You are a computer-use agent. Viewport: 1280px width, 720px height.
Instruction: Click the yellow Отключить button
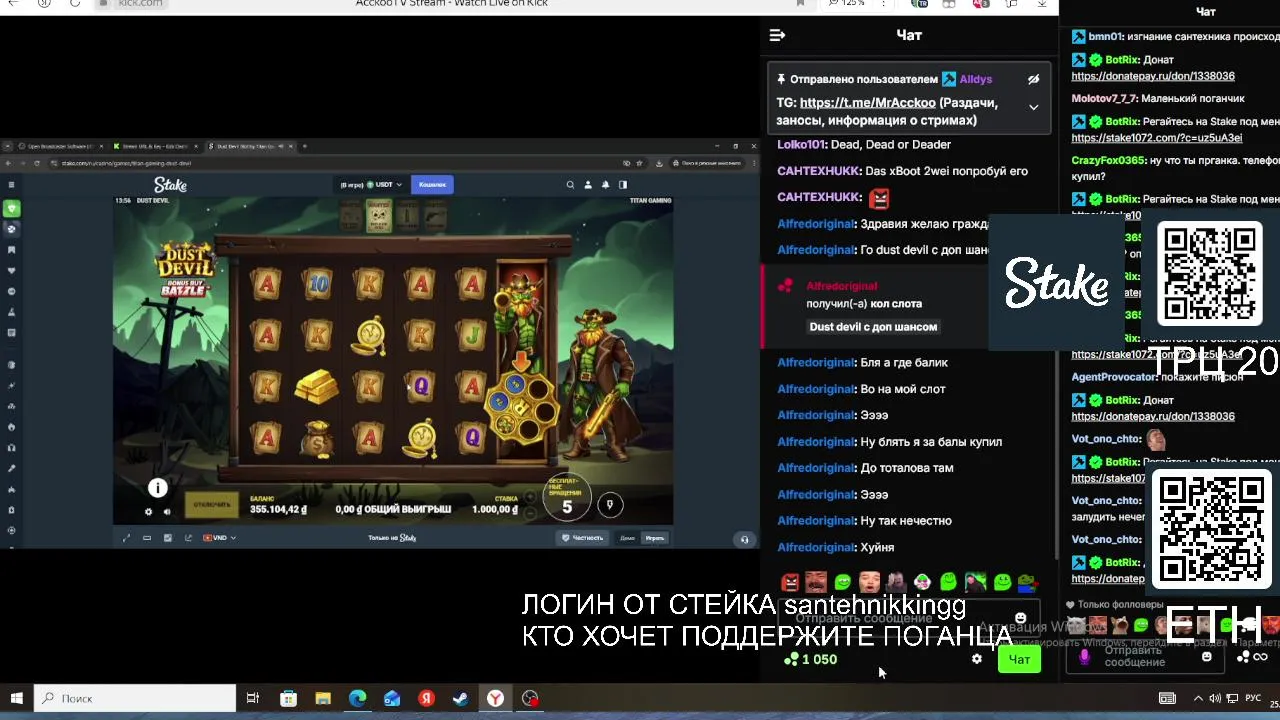(211, 505)
